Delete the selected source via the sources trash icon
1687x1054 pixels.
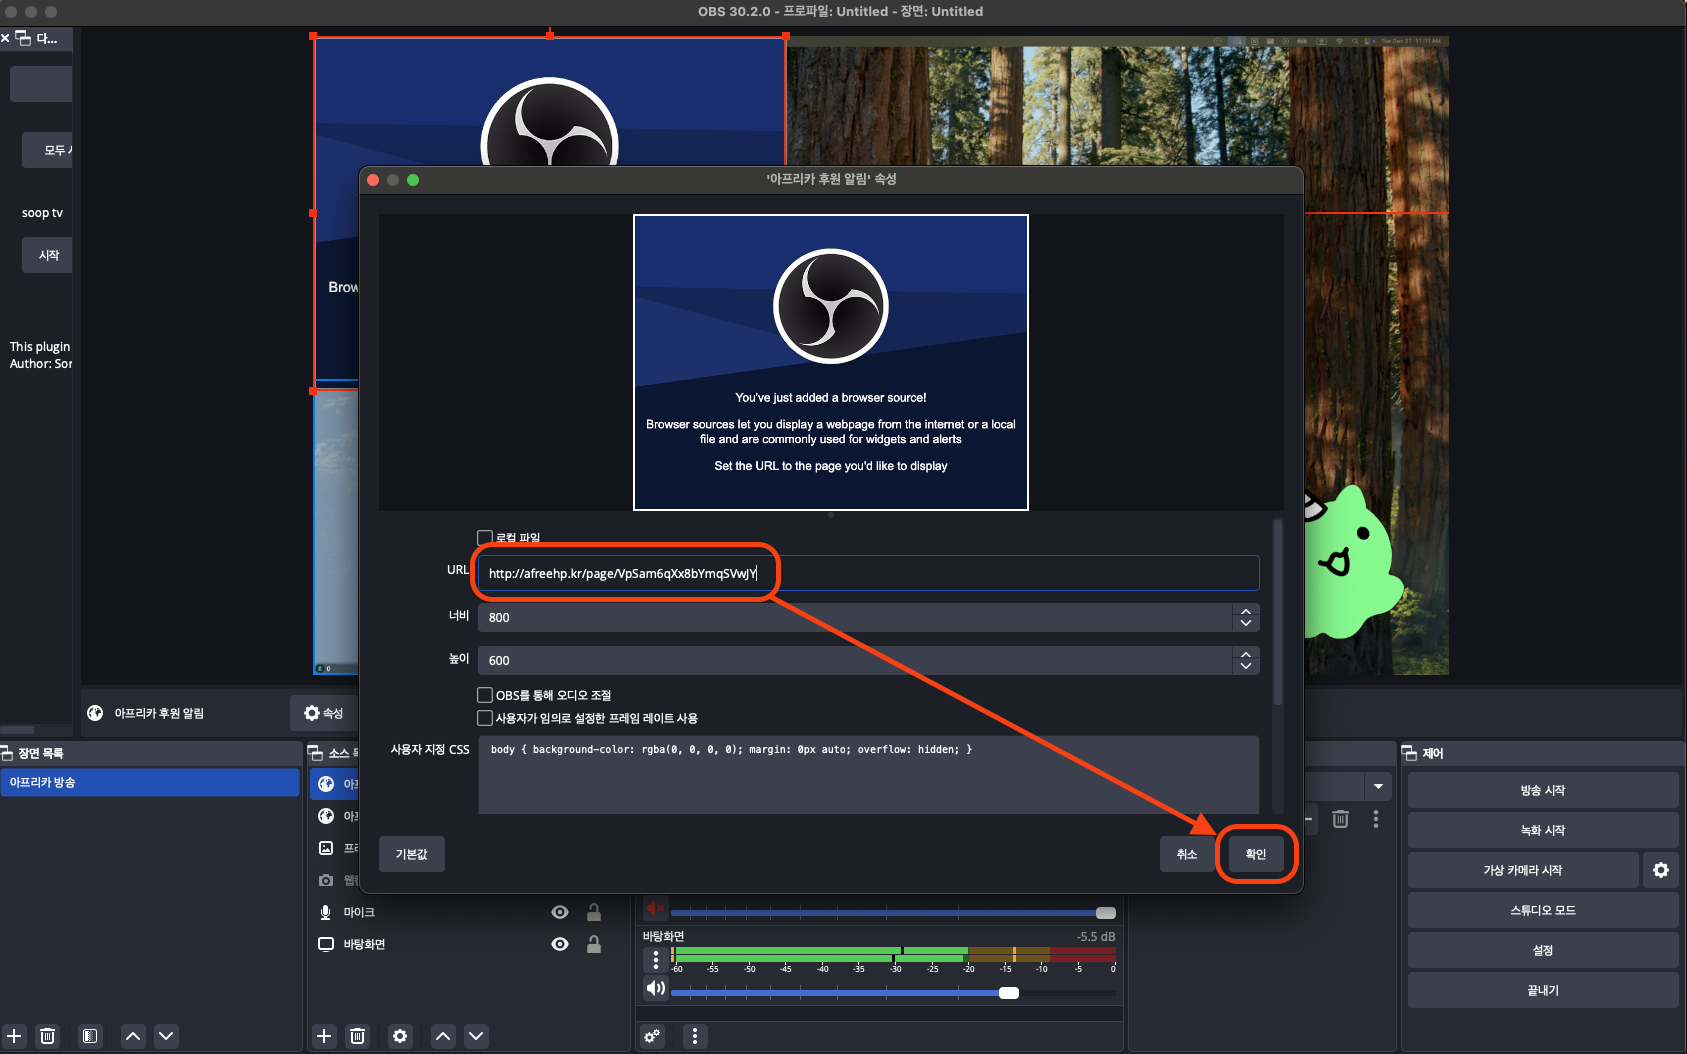(x=357, y=1036)
